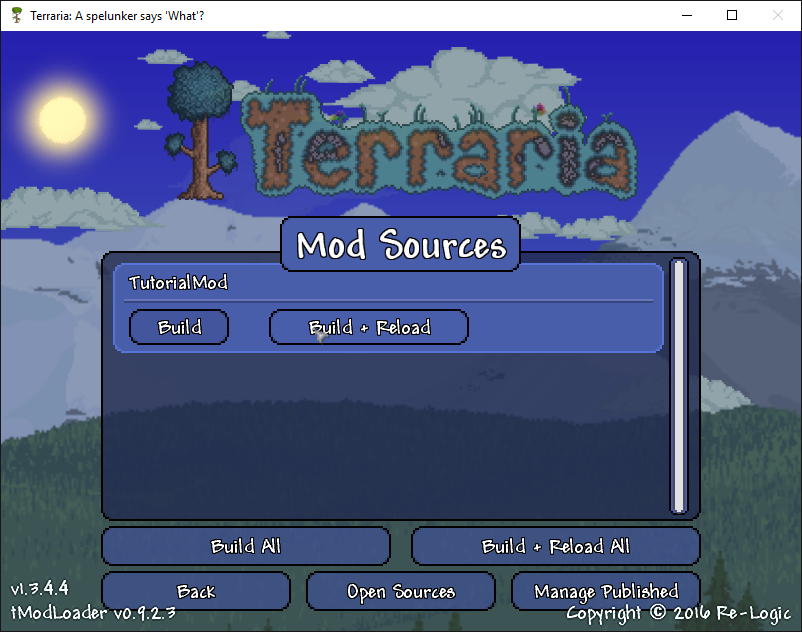Screen dimensions: 802x632
Task: Select the TutorialMod entry name
Action: click(x=178, y=282)
